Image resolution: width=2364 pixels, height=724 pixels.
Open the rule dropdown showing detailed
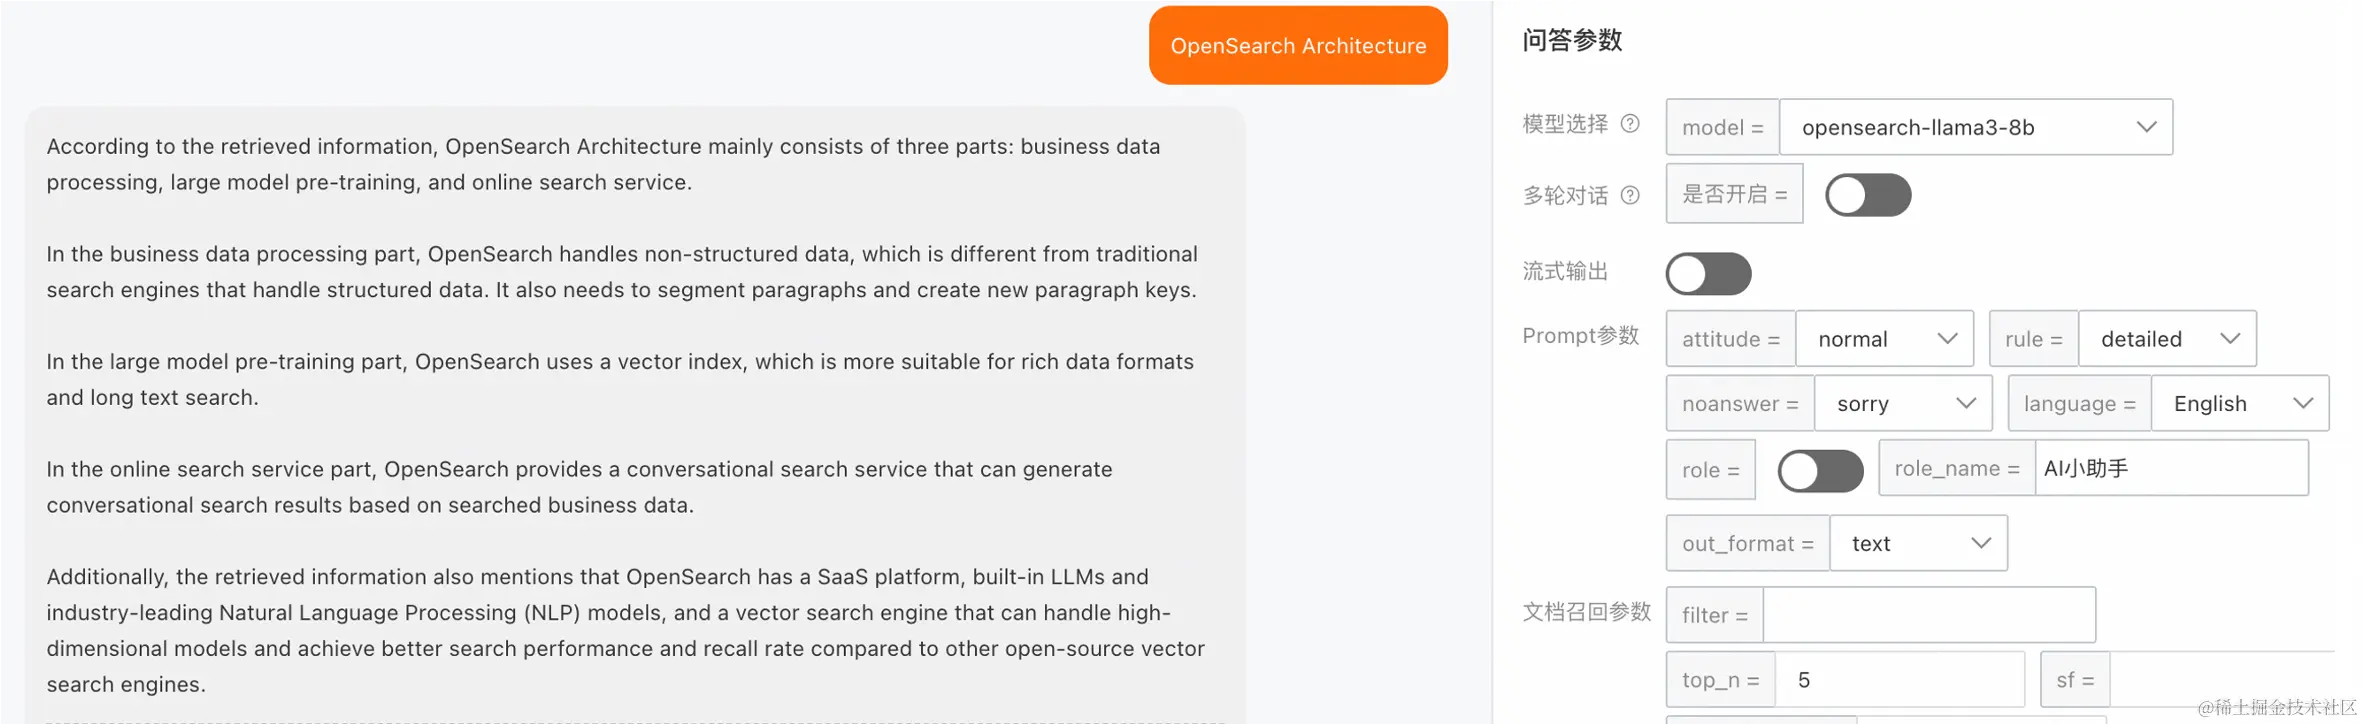[2166, 339]
